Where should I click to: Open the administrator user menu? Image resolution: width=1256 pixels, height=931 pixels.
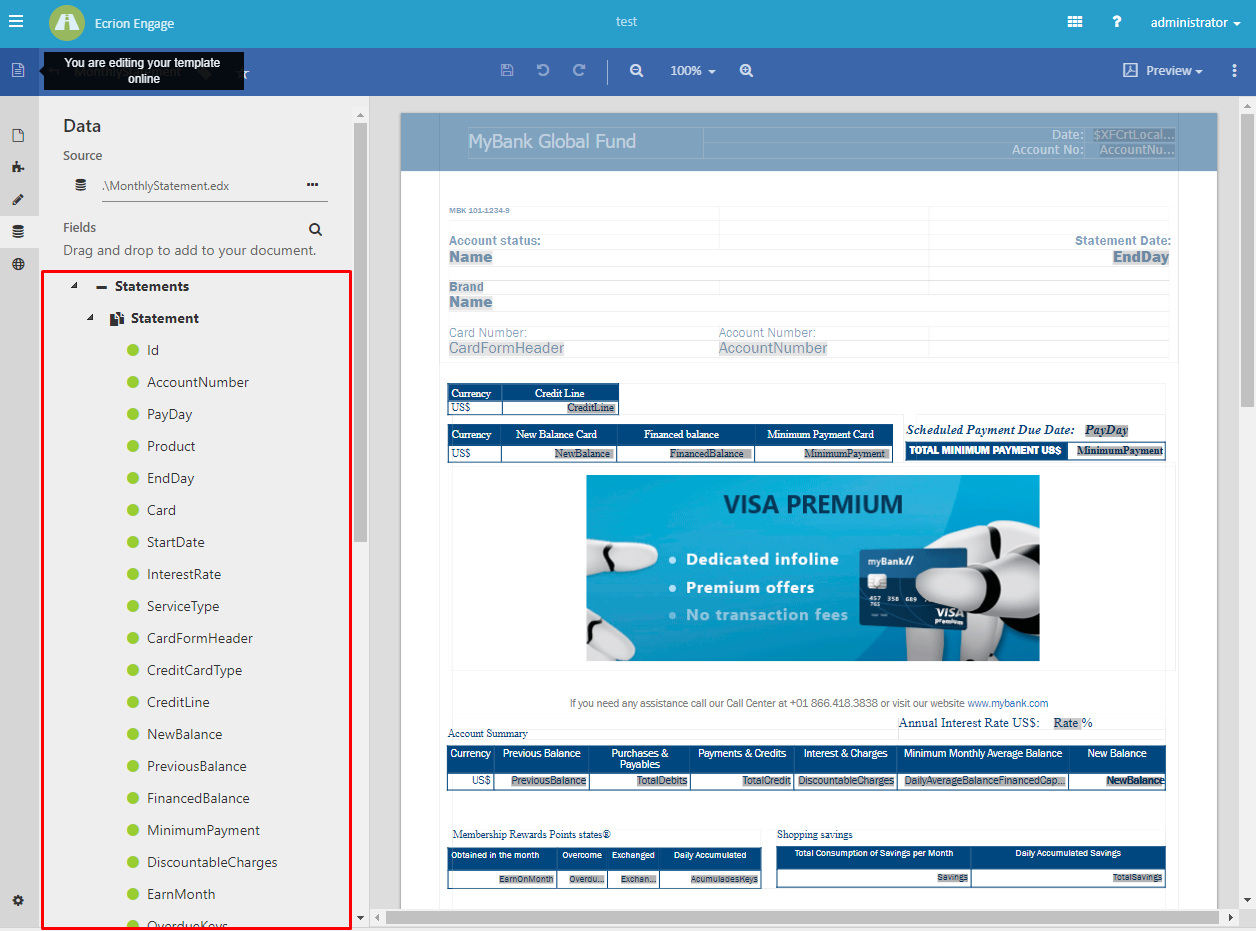[1195, 22]
